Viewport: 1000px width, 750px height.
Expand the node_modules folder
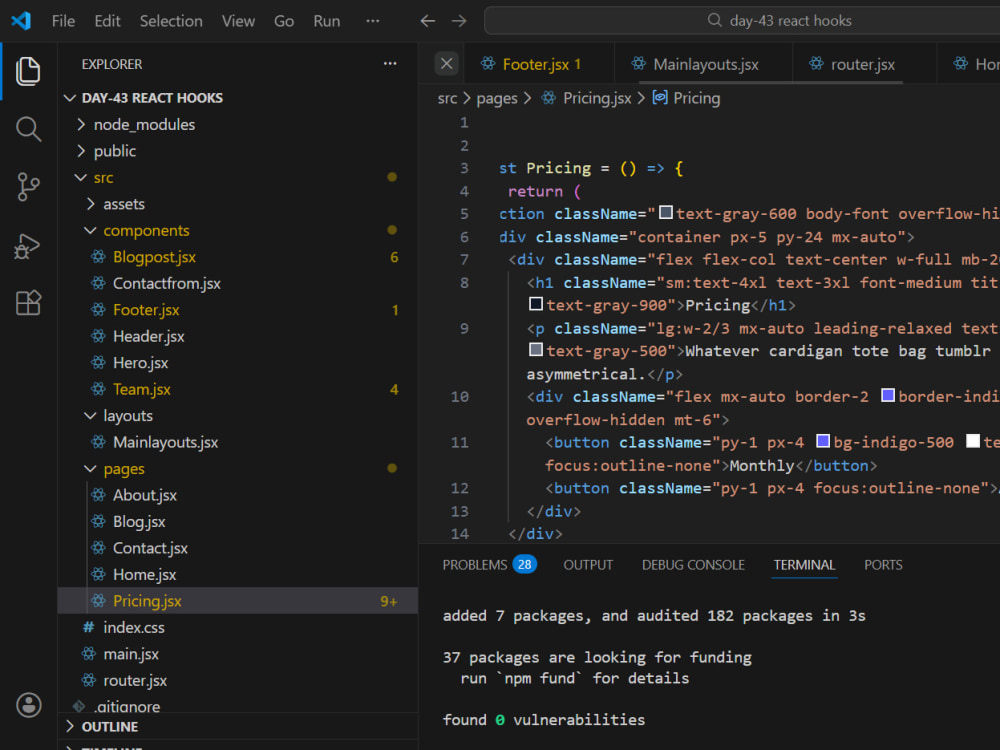[x=80, y=124]
